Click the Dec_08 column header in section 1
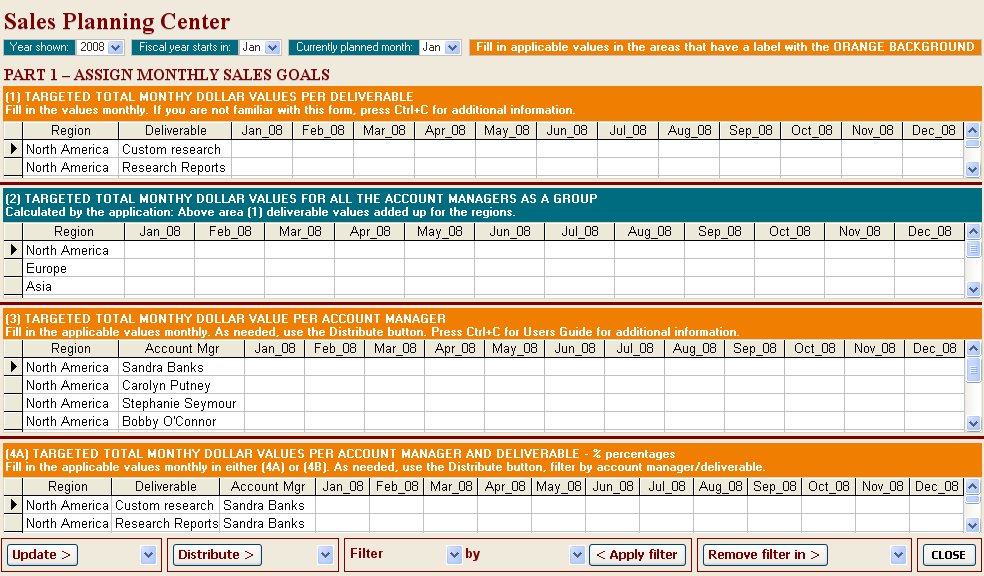The height and width of the screenshot is (576, 984). tap(933, 131)
